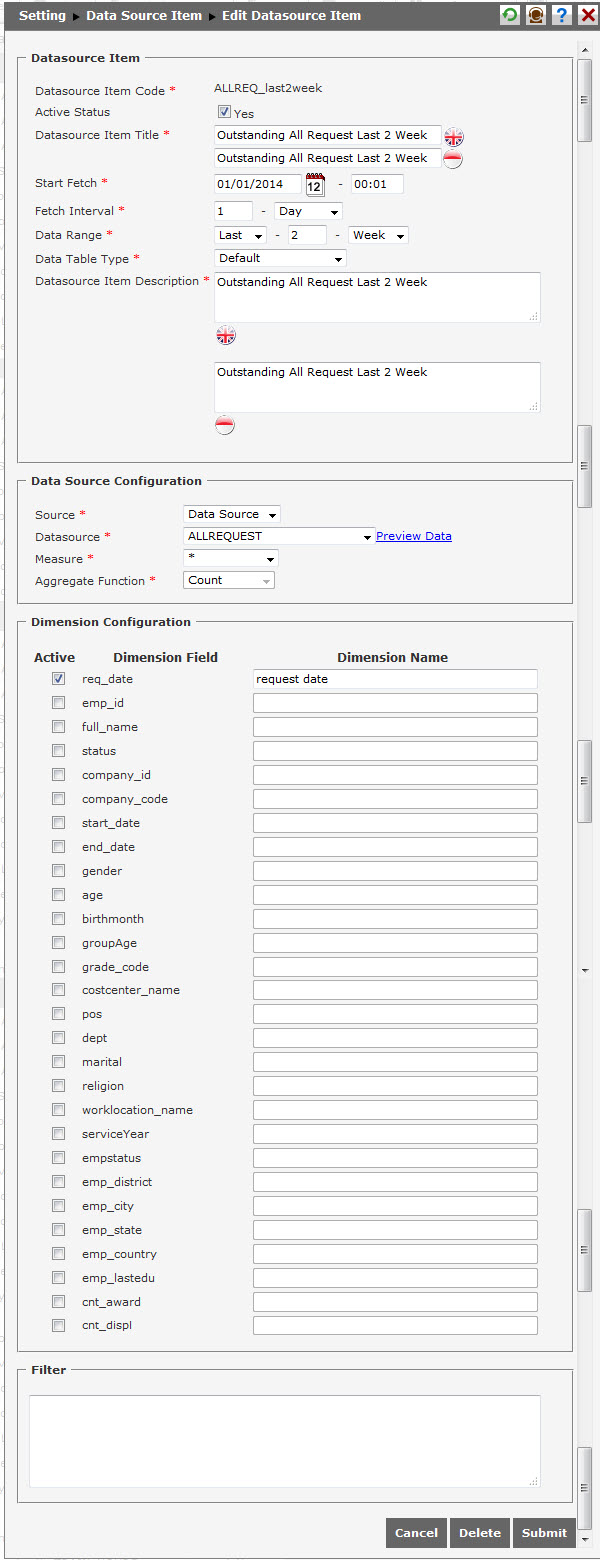Click the Filter text area

click(x=285, y=1441)
